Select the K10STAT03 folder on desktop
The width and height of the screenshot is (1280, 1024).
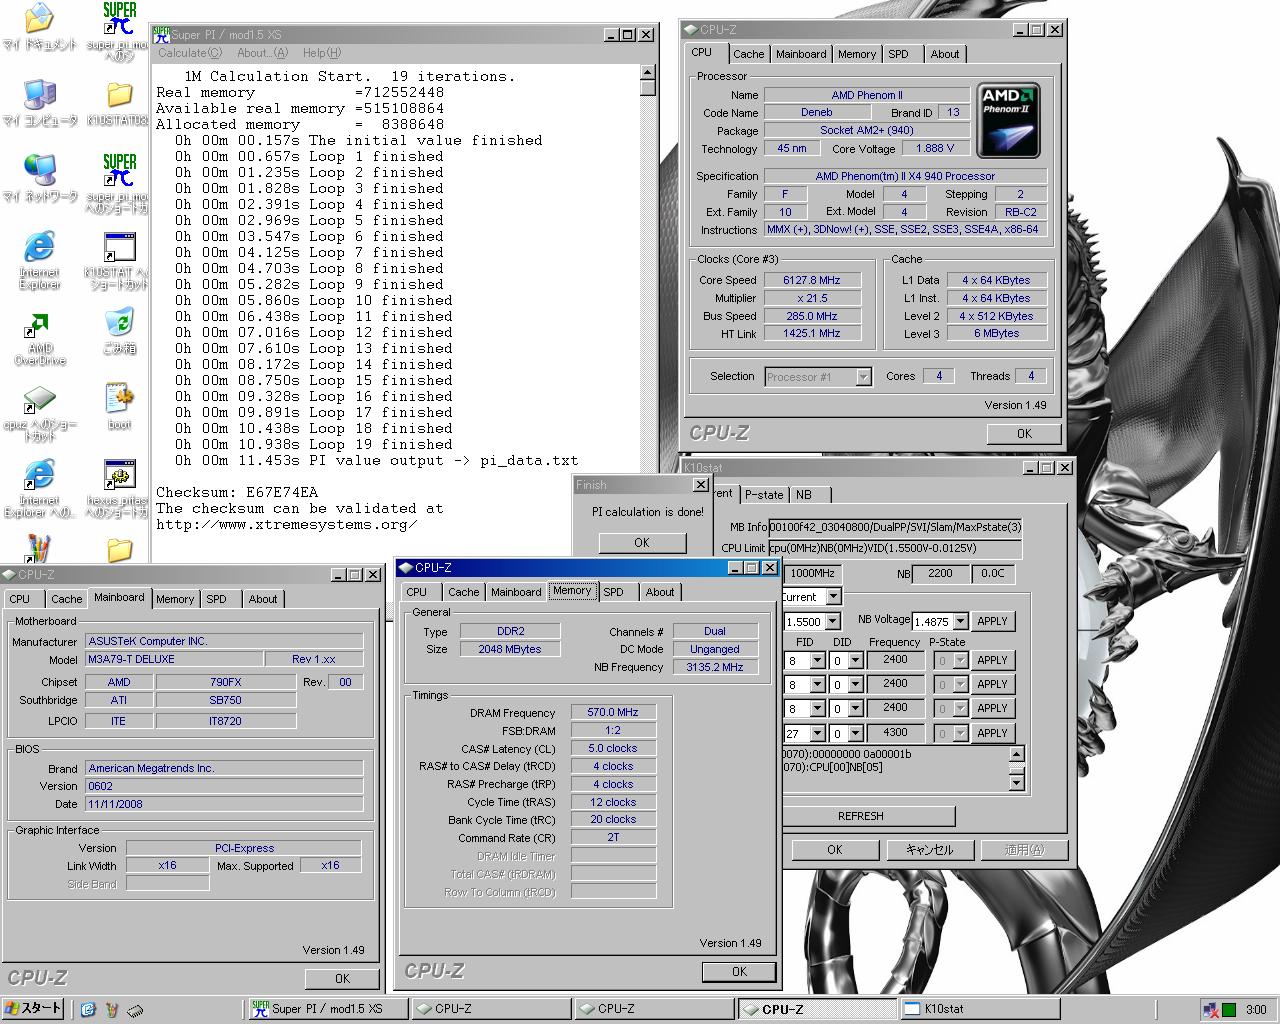pos(119,103)
